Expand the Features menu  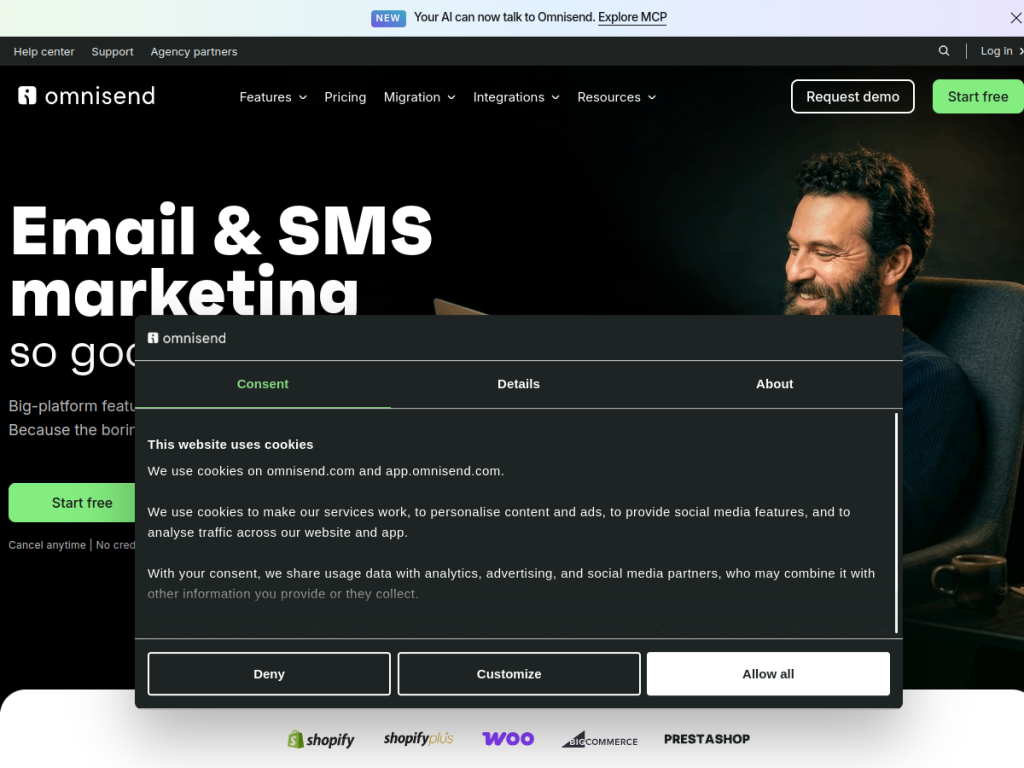click(x=273, y=97)
